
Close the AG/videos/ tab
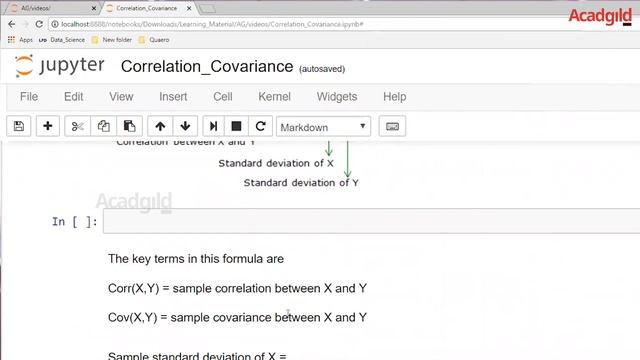pyautogui.click(x=93, y=8)
